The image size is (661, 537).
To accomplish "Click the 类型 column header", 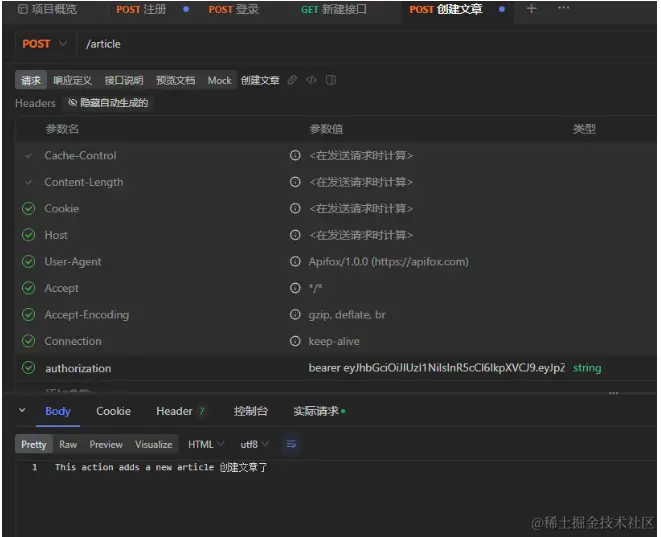I will (x=584, y=129).
